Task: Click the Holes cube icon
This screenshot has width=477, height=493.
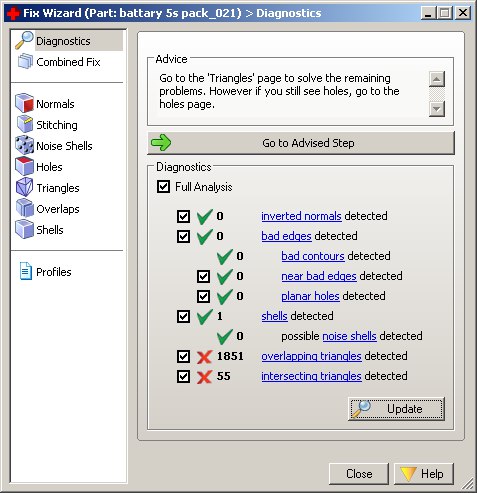Action: pos(24,166)
